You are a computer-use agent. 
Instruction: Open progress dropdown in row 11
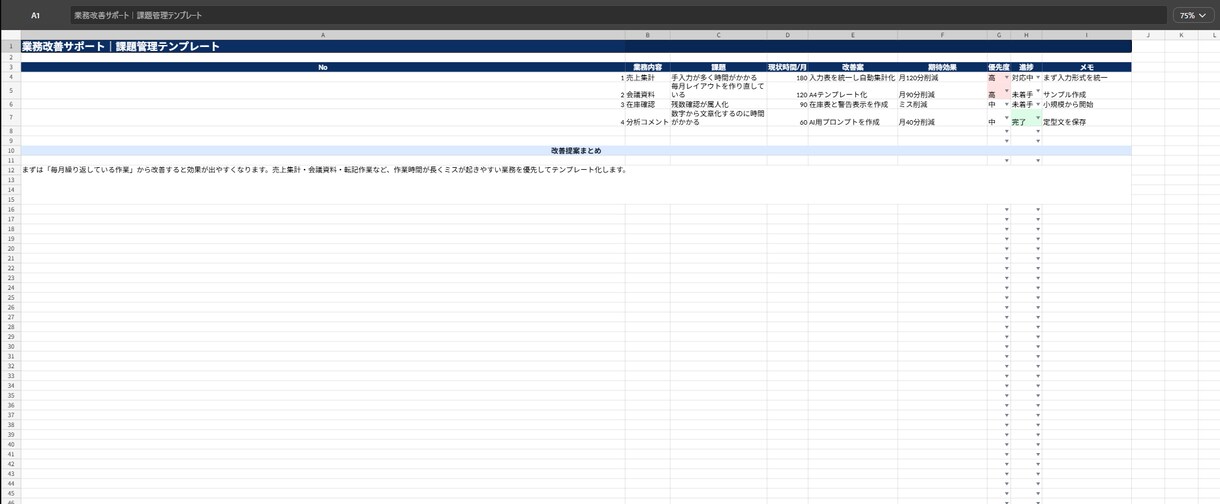[x=1038, y=160]
